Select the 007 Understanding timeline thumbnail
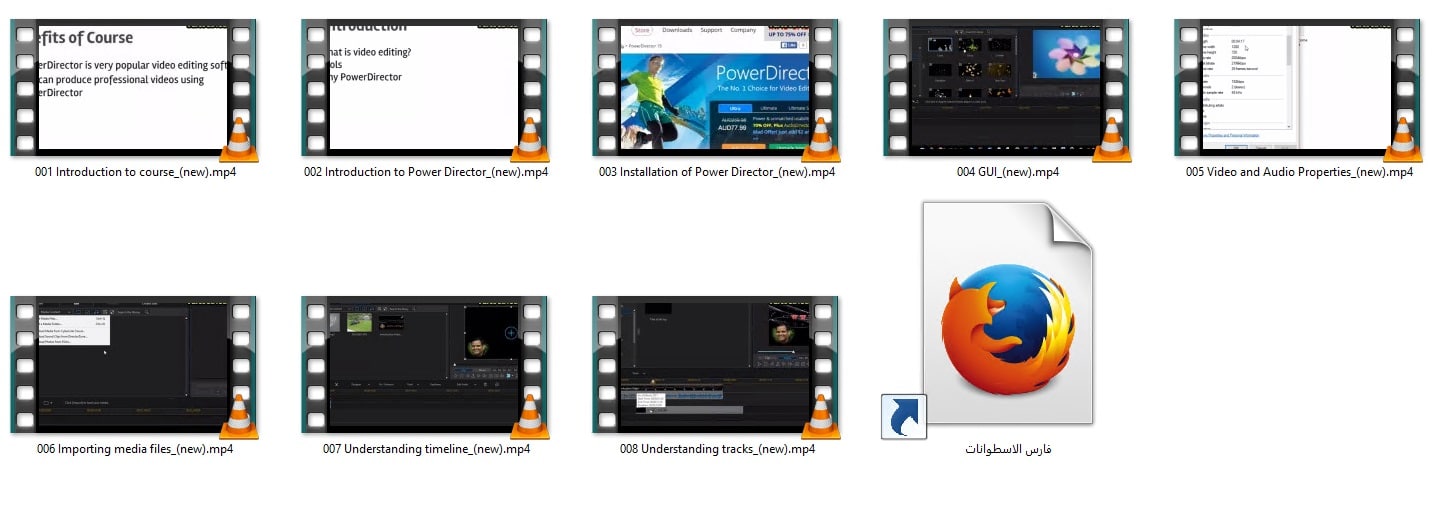Screen dimensions: 1441x509 click(x=424, y=365)
